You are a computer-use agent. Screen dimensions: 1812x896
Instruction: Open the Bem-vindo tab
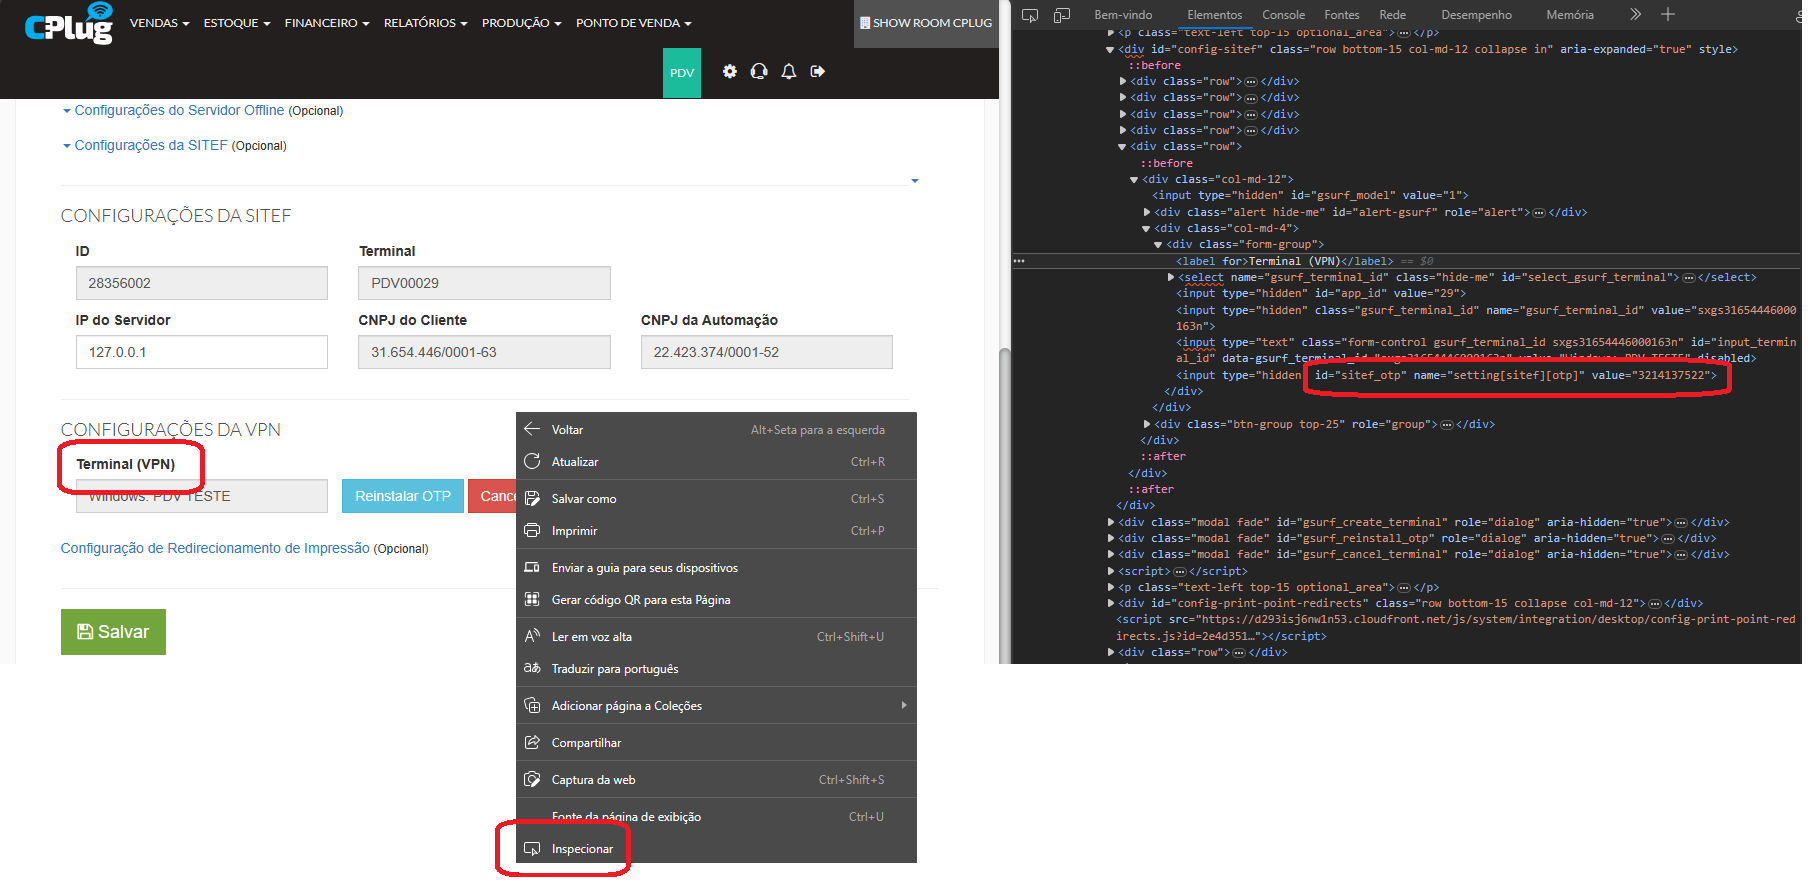click(x=1123, y=15)
